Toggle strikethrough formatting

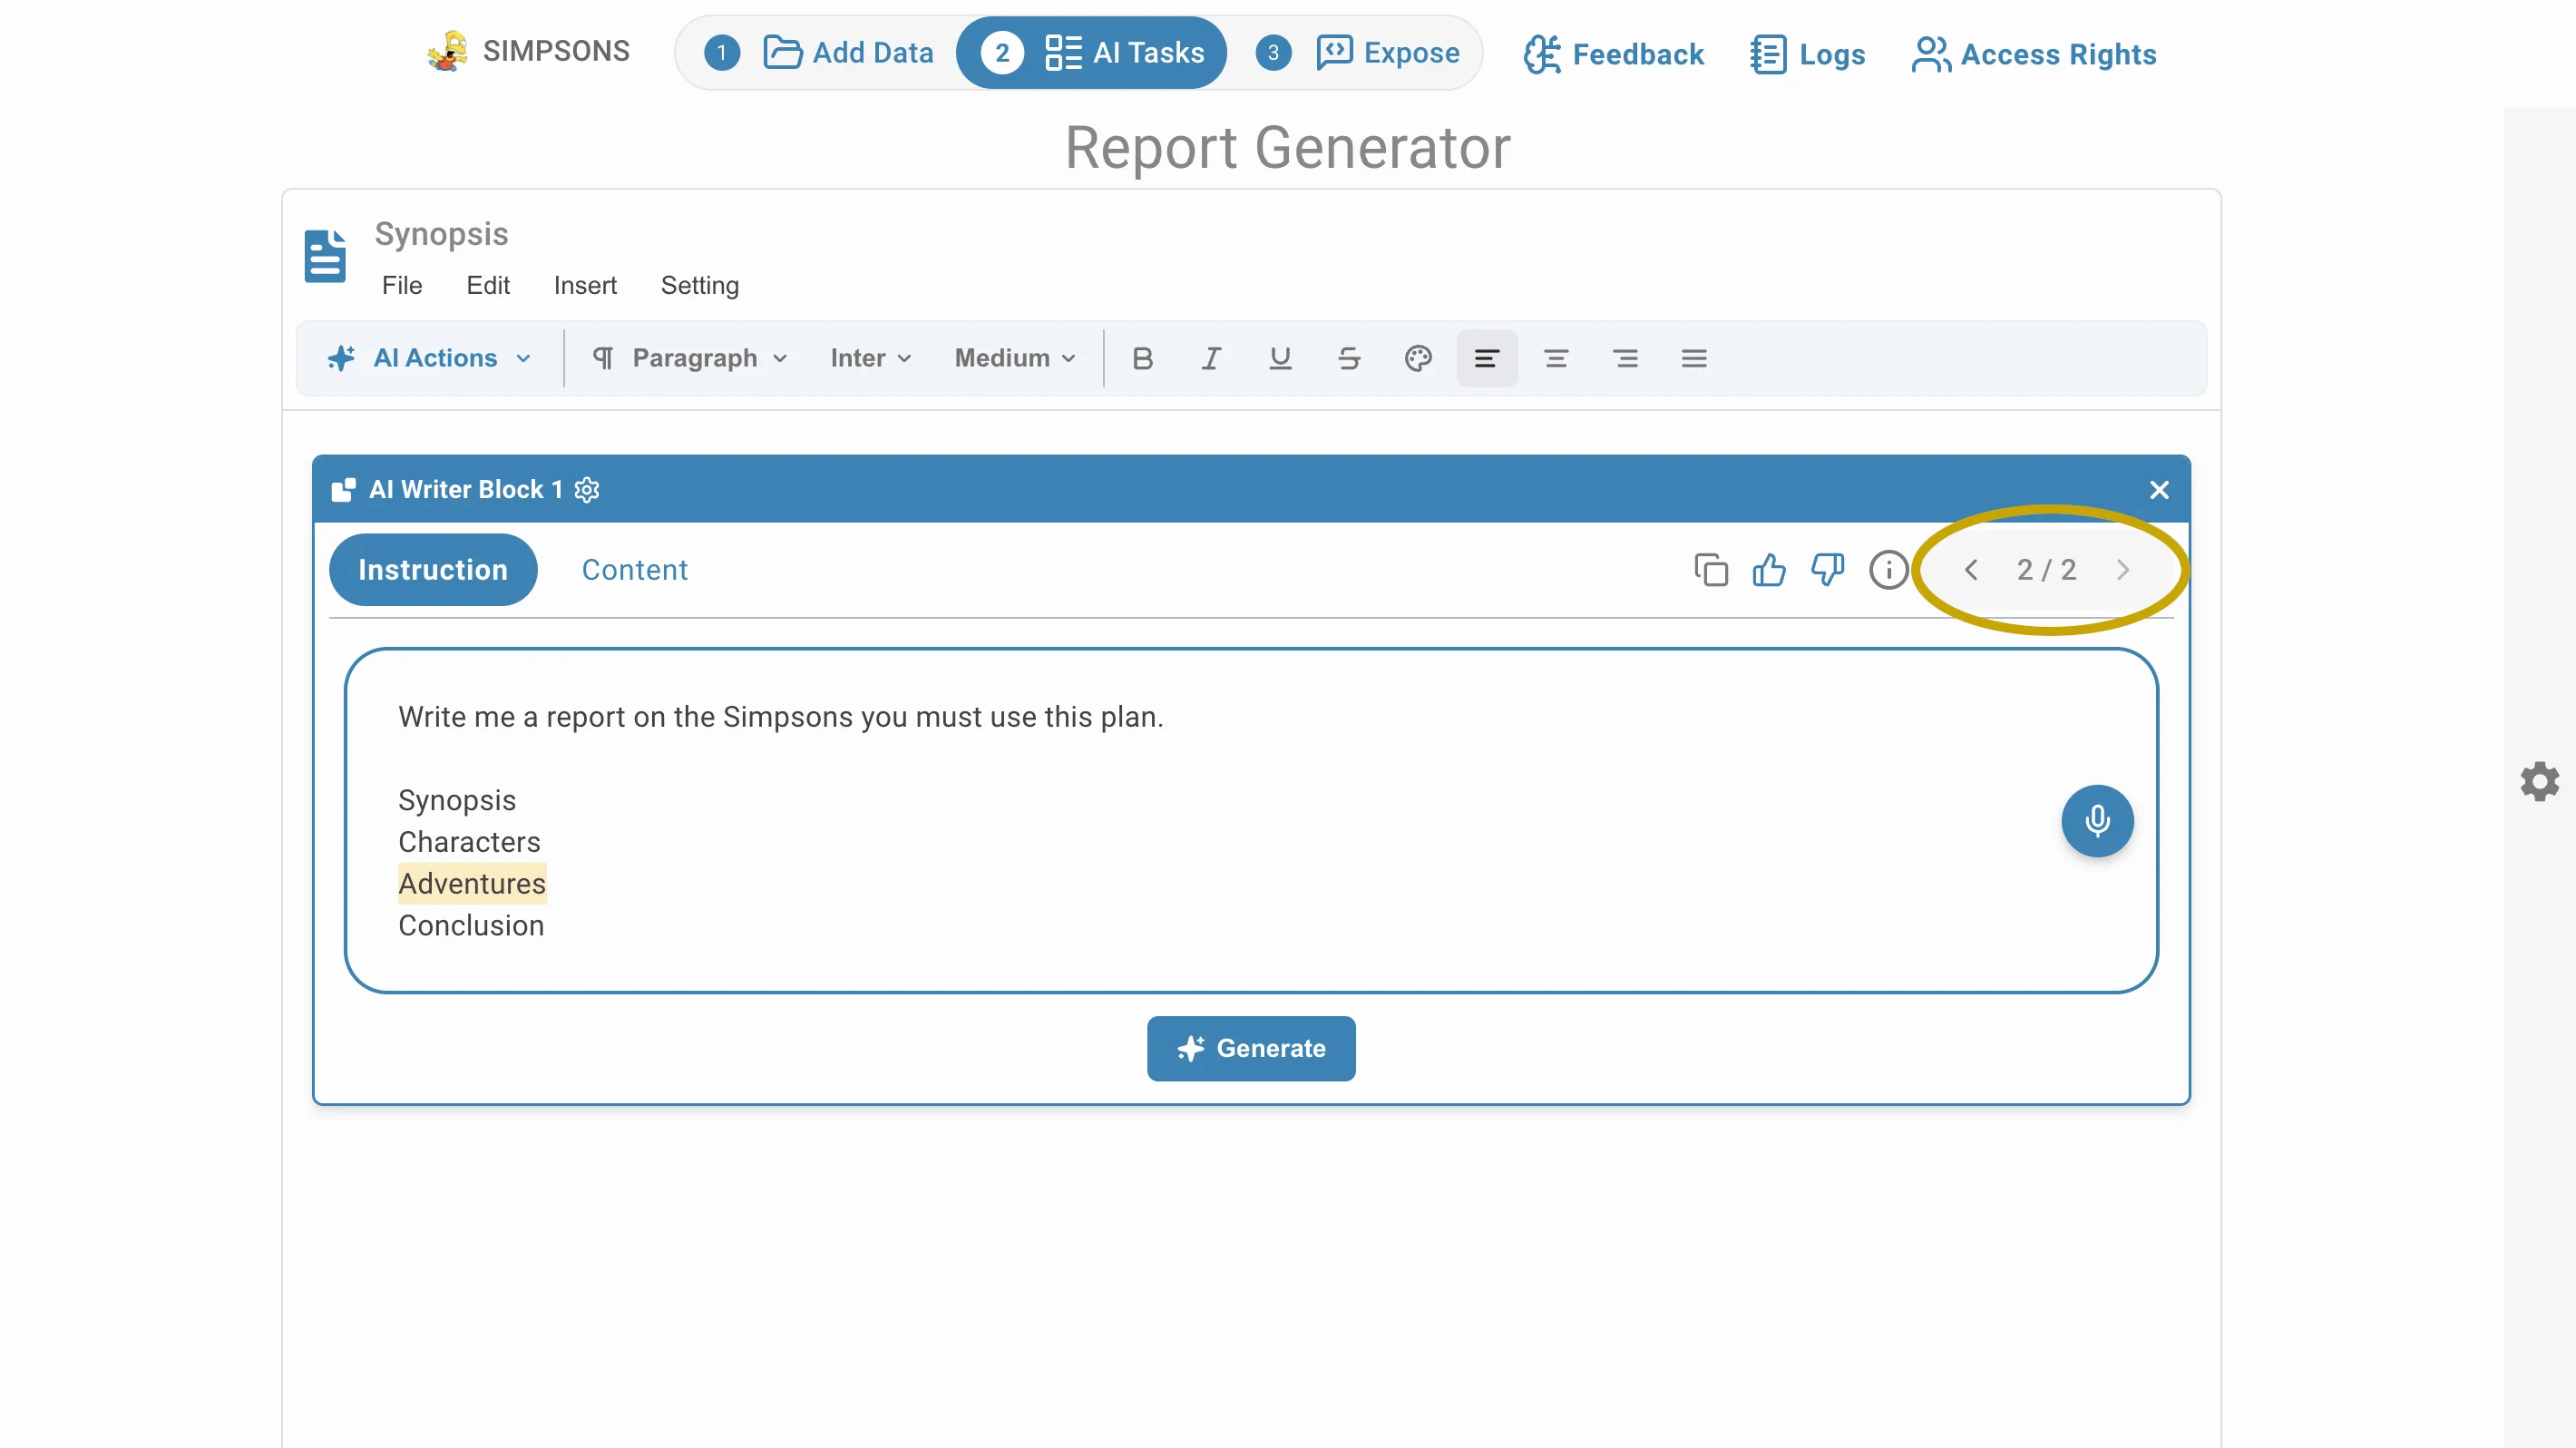pos(1349,358)
